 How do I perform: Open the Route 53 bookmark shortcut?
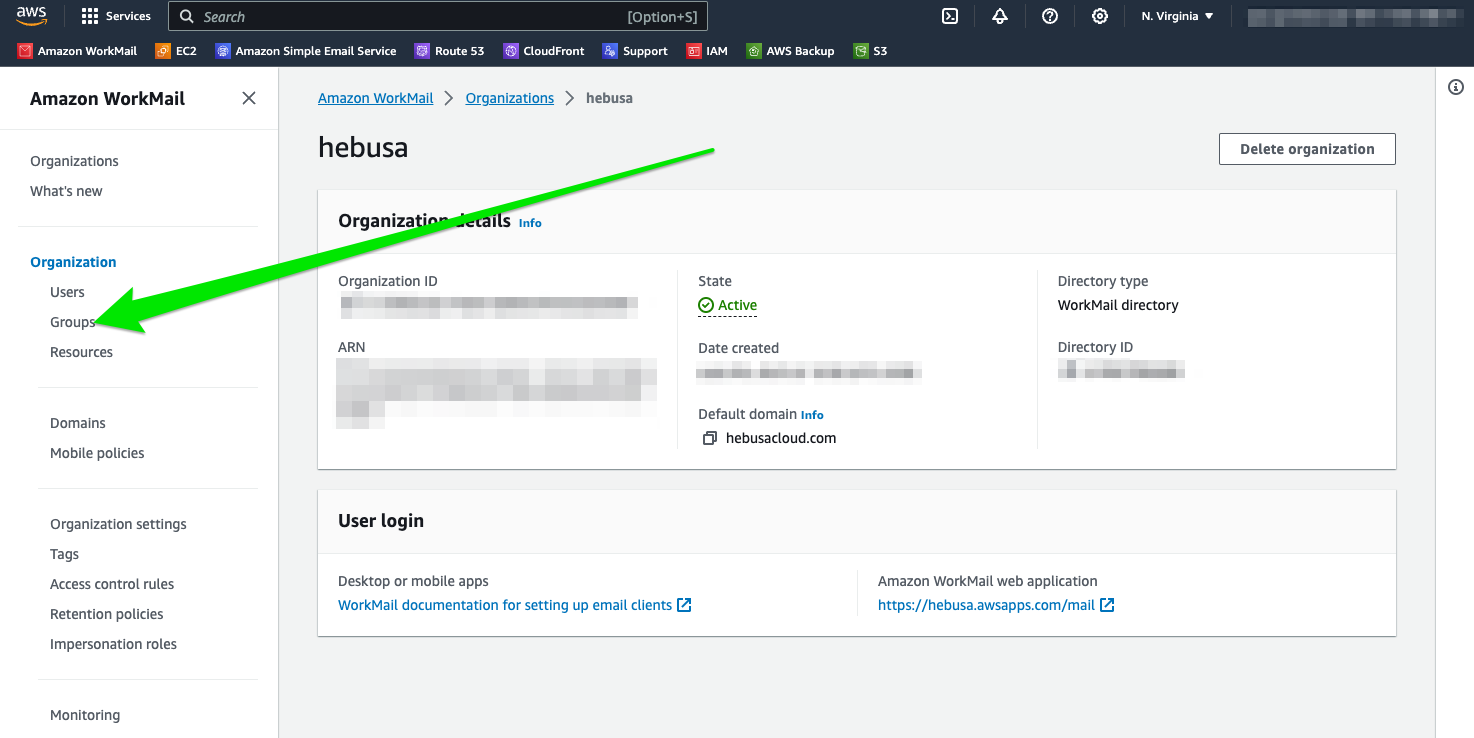449,51
